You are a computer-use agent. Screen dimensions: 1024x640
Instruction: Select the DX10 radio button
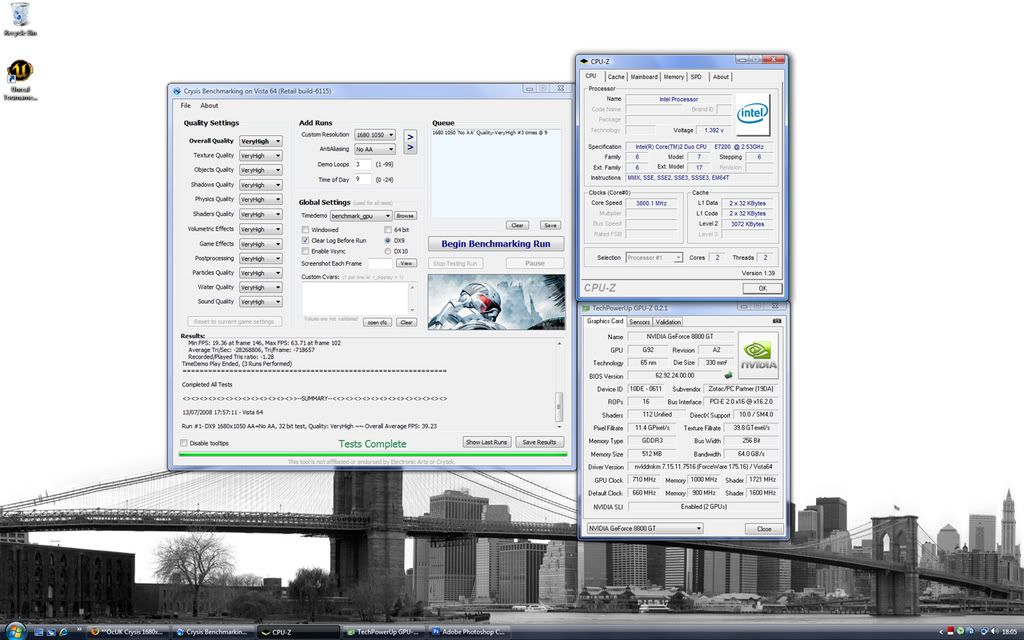coord(388,251)
